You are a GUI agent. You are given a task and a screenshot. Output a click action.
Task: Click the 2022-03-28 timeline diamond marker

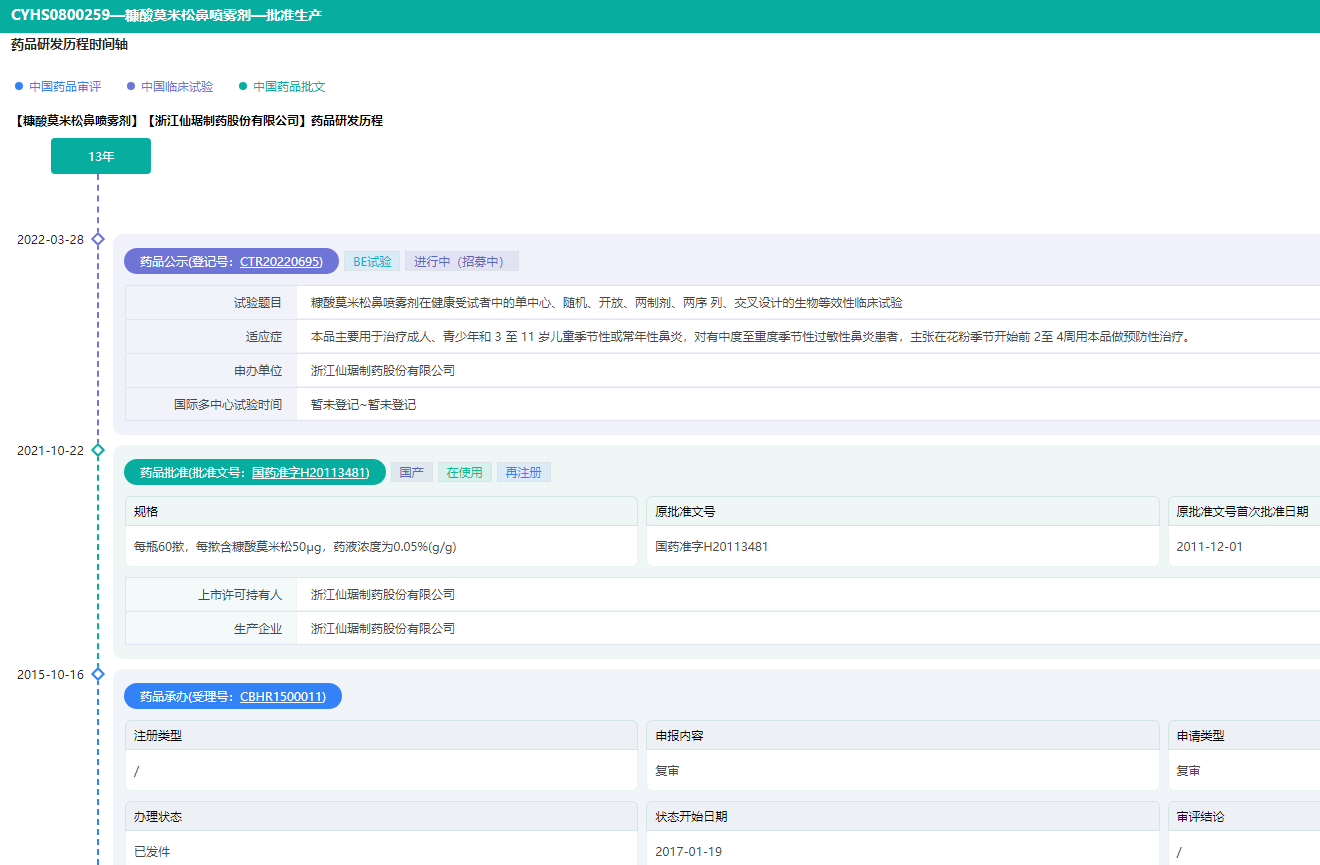(98, 239)
